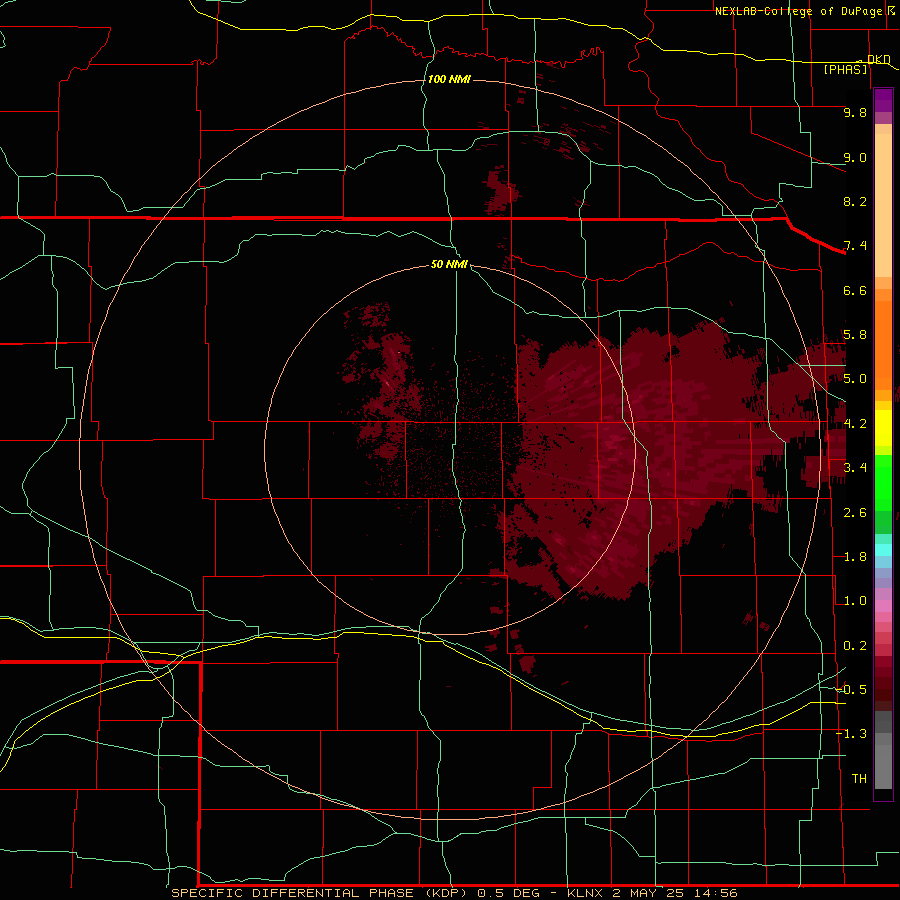Click the orange segment of color bar
This screenshot has height=900, width=900.
[x=883, y=344]
